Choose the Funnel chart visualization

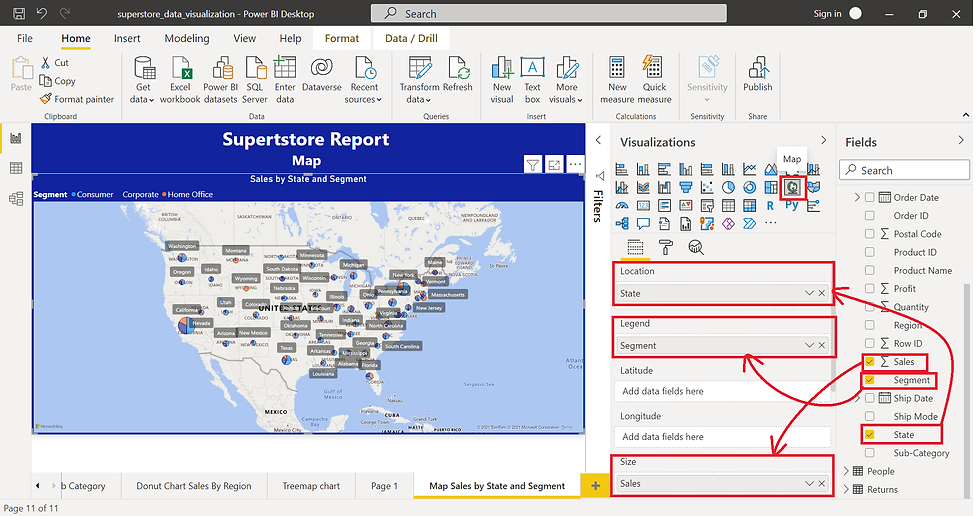click(x=686, y=187)
